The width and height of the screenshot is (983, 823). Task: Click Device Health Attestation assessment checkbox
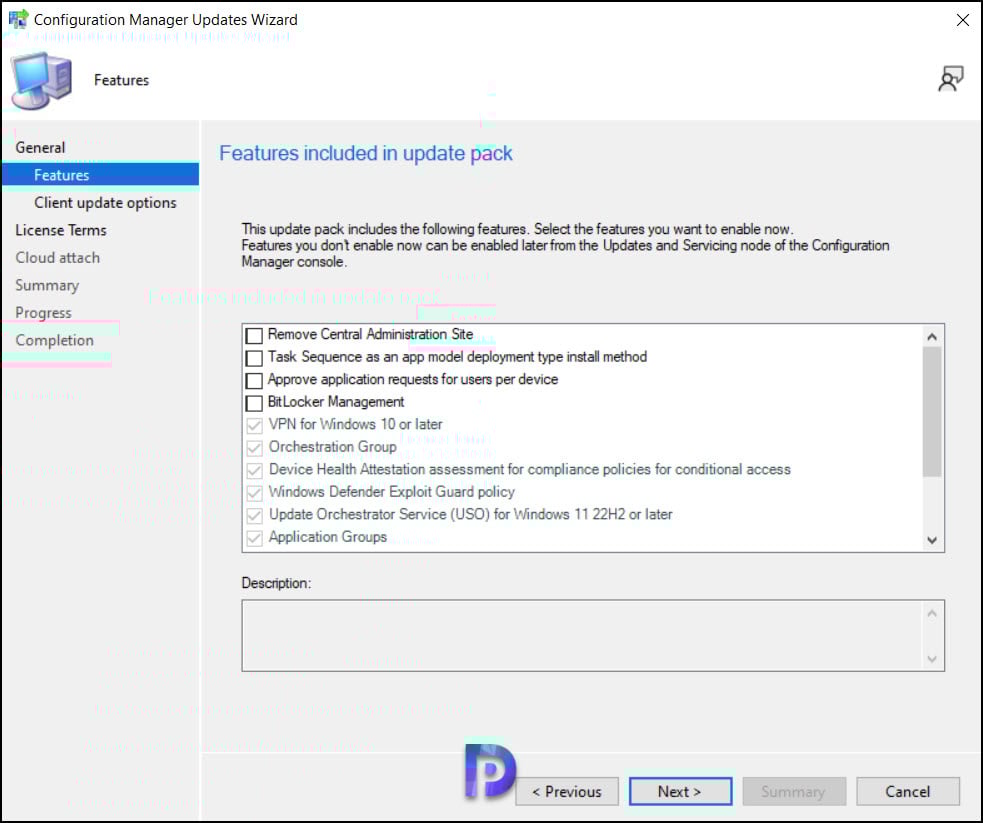(x=254, y=471)
